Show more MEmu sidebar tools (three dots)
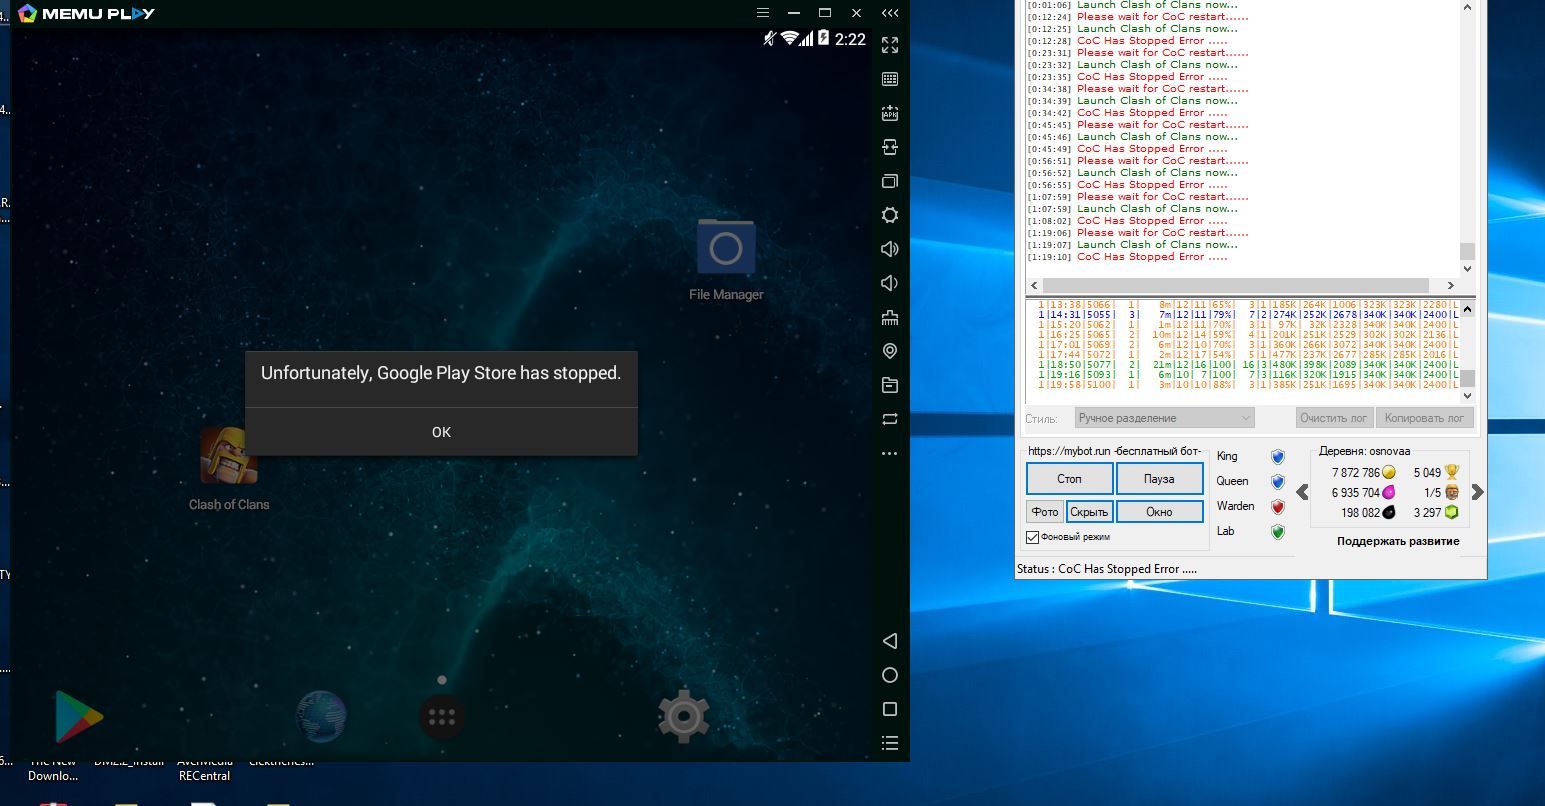Screen dimensions: 1545x806 pyautogui.click(x=890, y=453)
